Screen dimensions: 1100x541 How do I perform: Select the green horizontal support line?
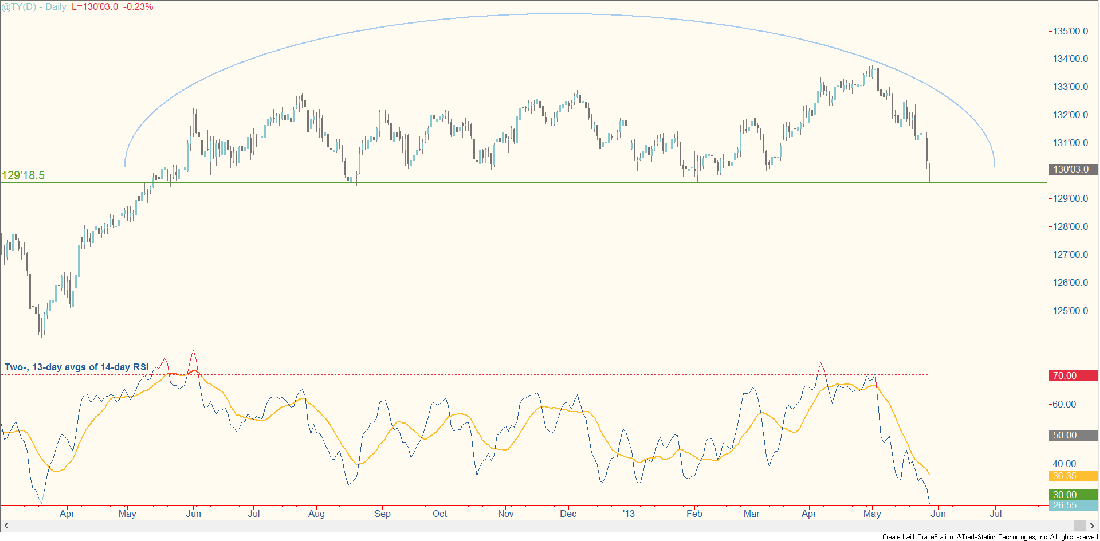(500, 183)
